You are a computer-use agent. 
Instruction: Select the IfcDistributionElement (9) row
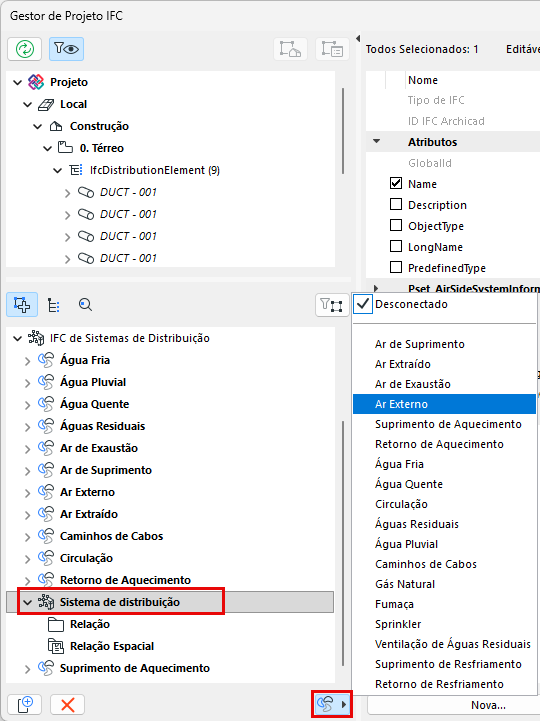point(155,170)
